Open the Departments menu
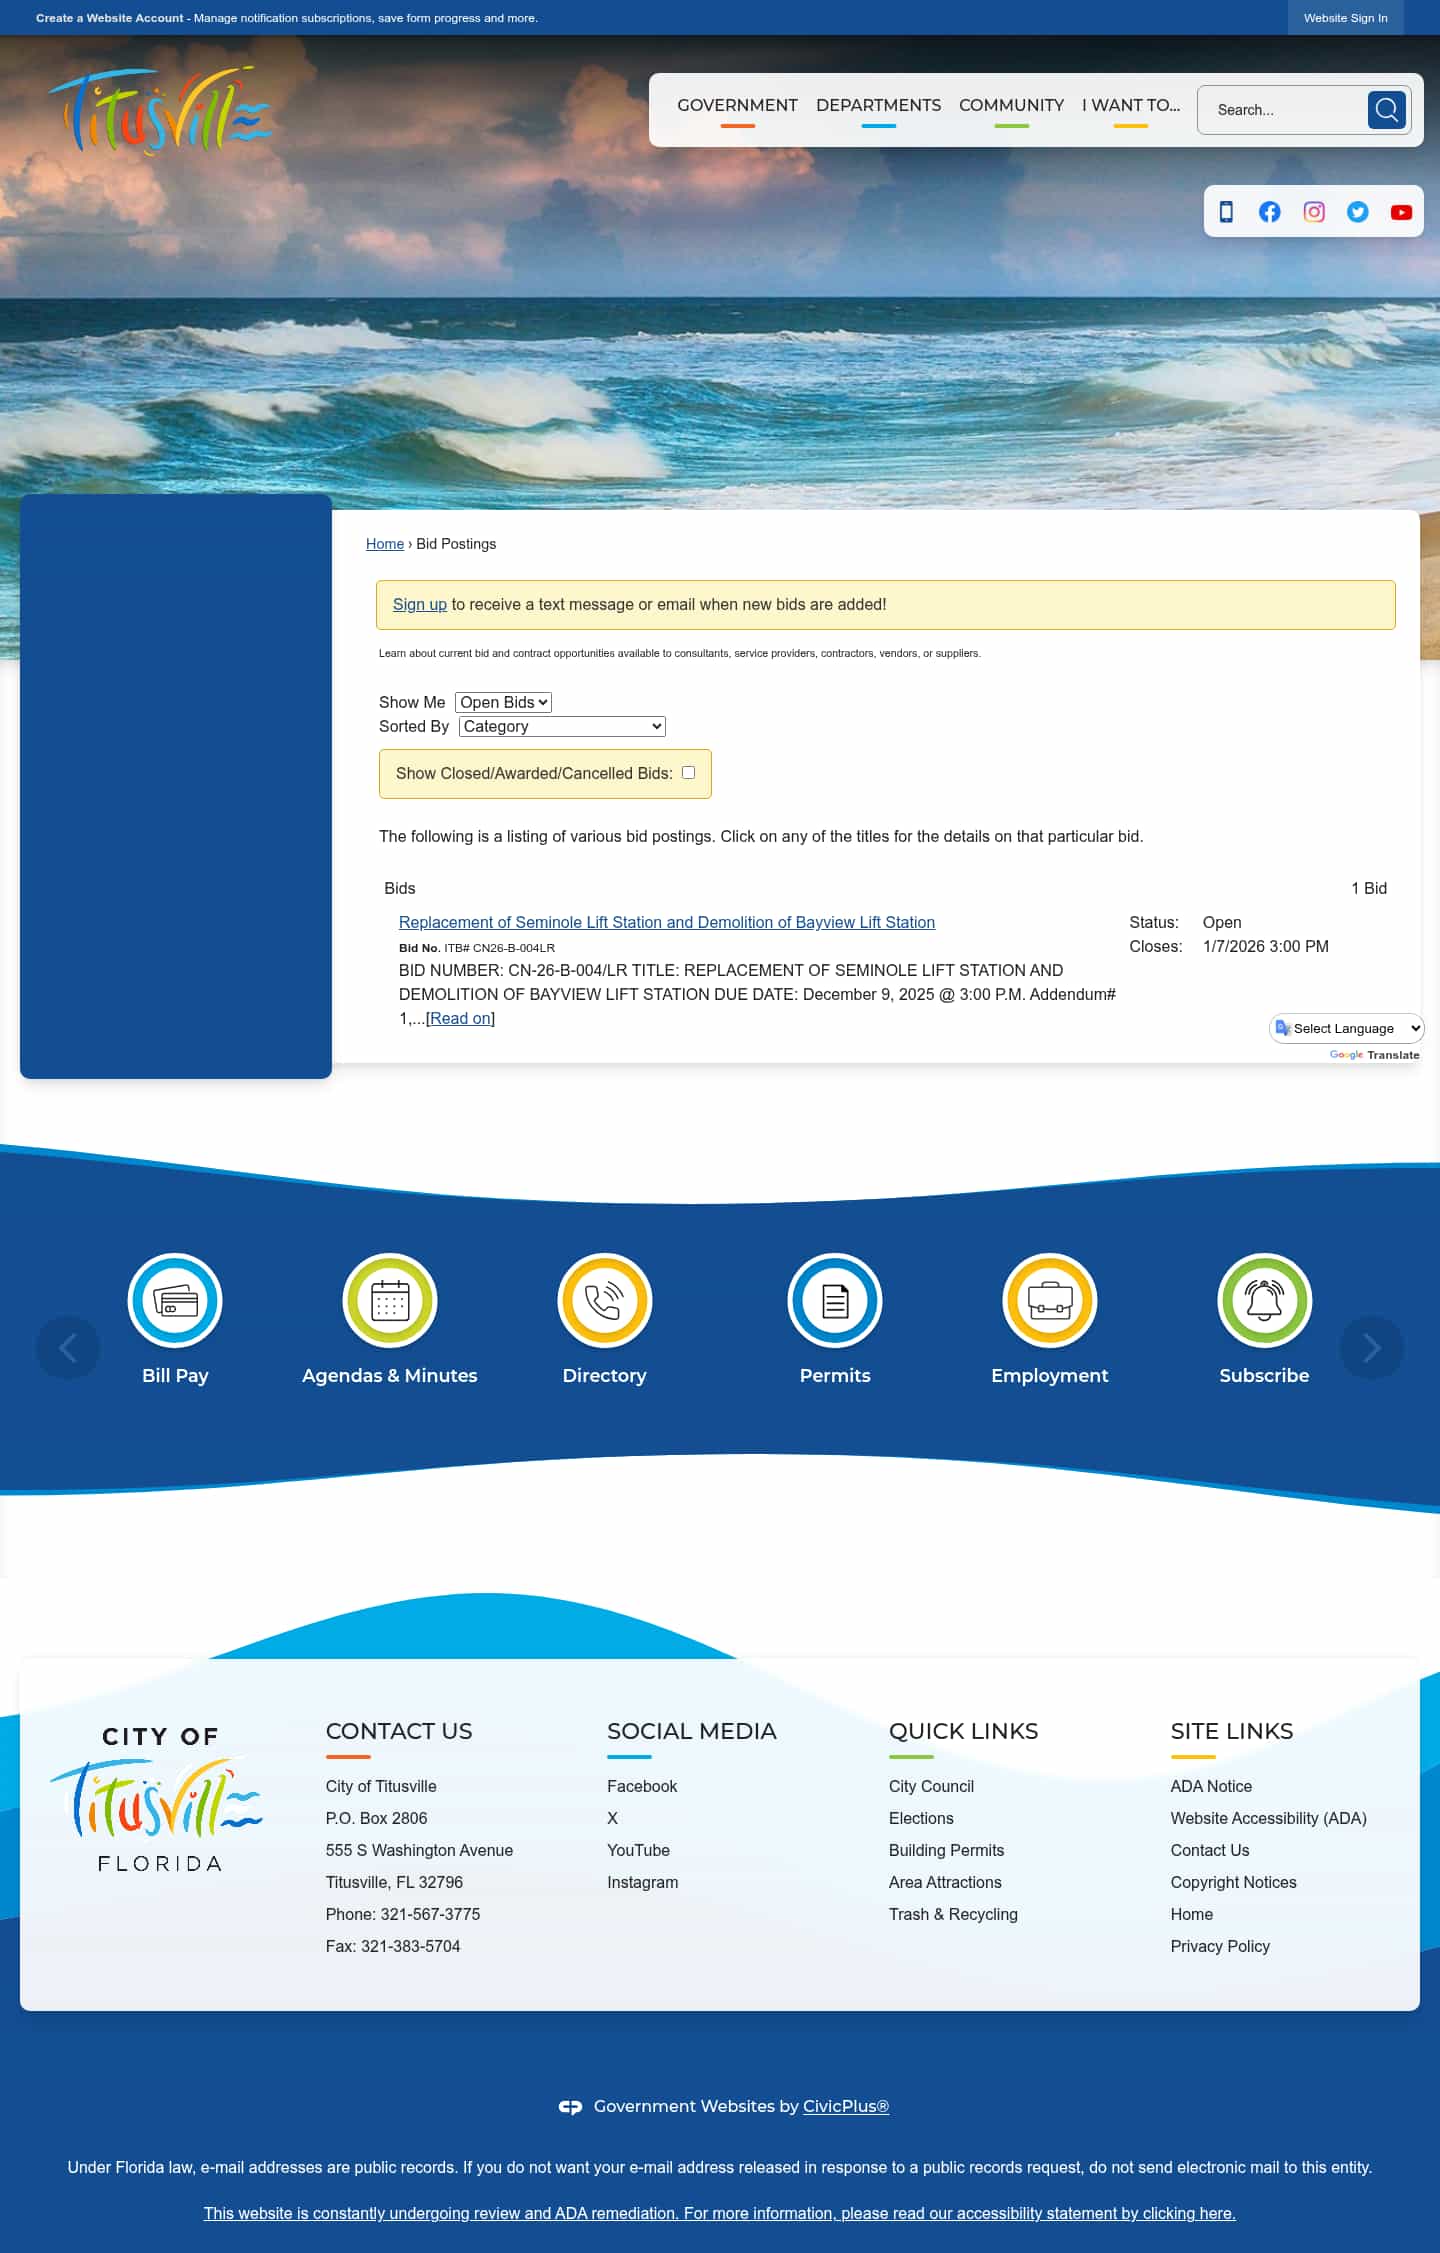 point(878,105)
